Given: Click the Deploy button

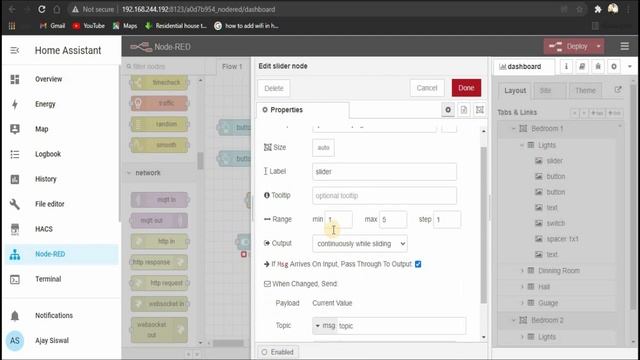Looking at the screenshot, I should [x=569, y=47].
